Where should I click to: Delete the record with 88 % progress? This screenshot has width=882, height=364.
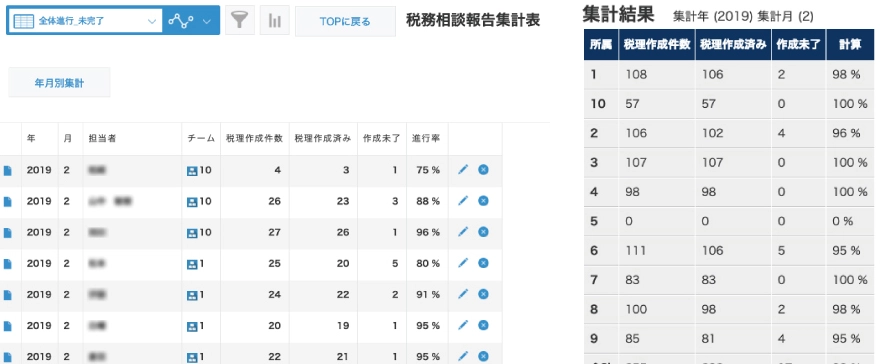point(483,200)
